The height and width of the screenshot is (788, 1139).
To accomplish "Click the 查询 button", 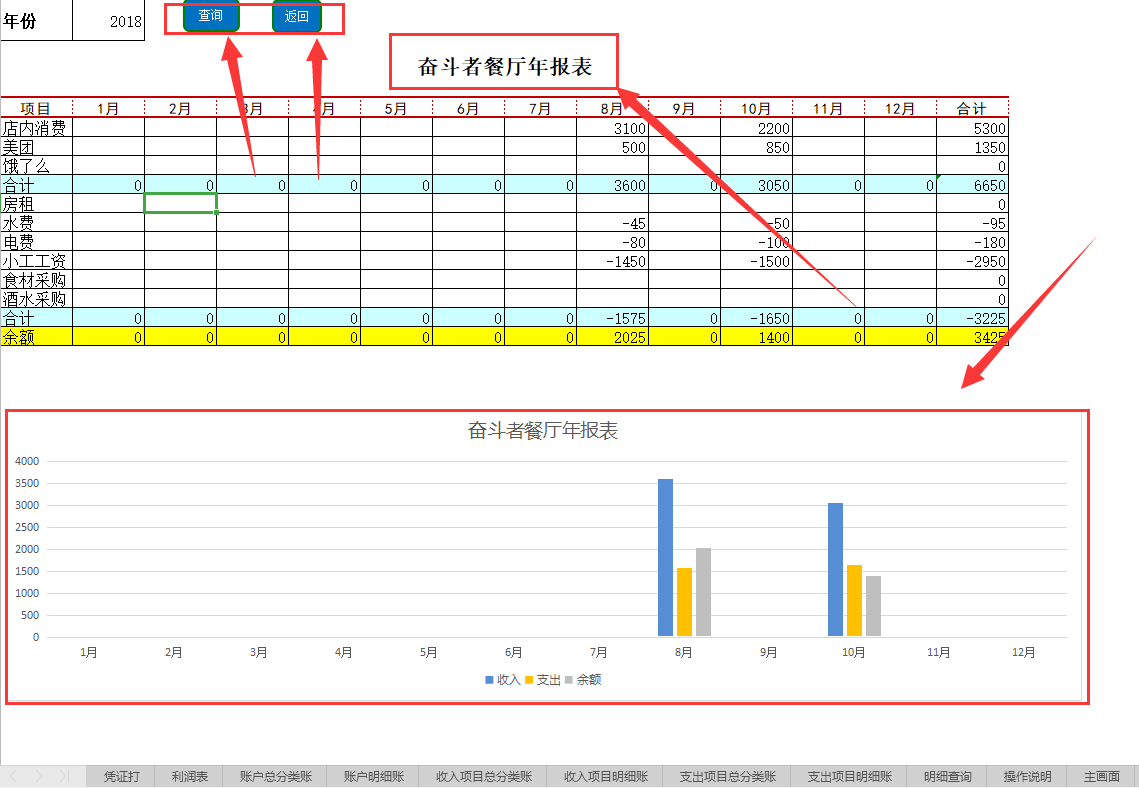I will coord(211,17).
